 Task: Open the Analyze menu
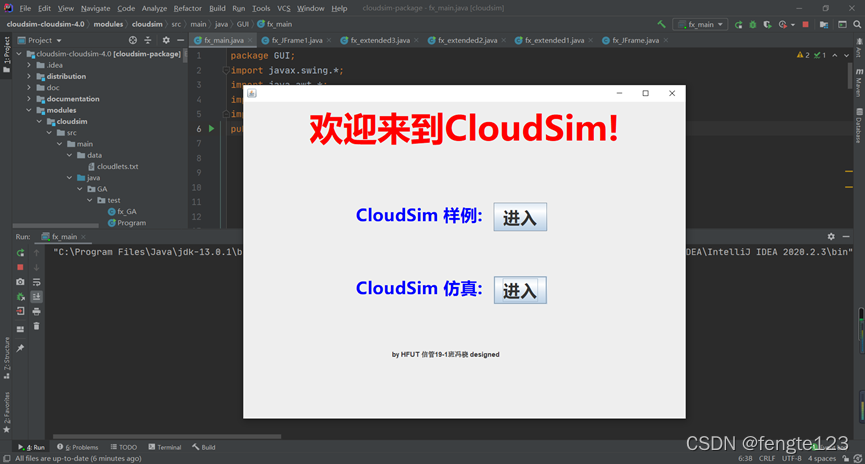154,8
